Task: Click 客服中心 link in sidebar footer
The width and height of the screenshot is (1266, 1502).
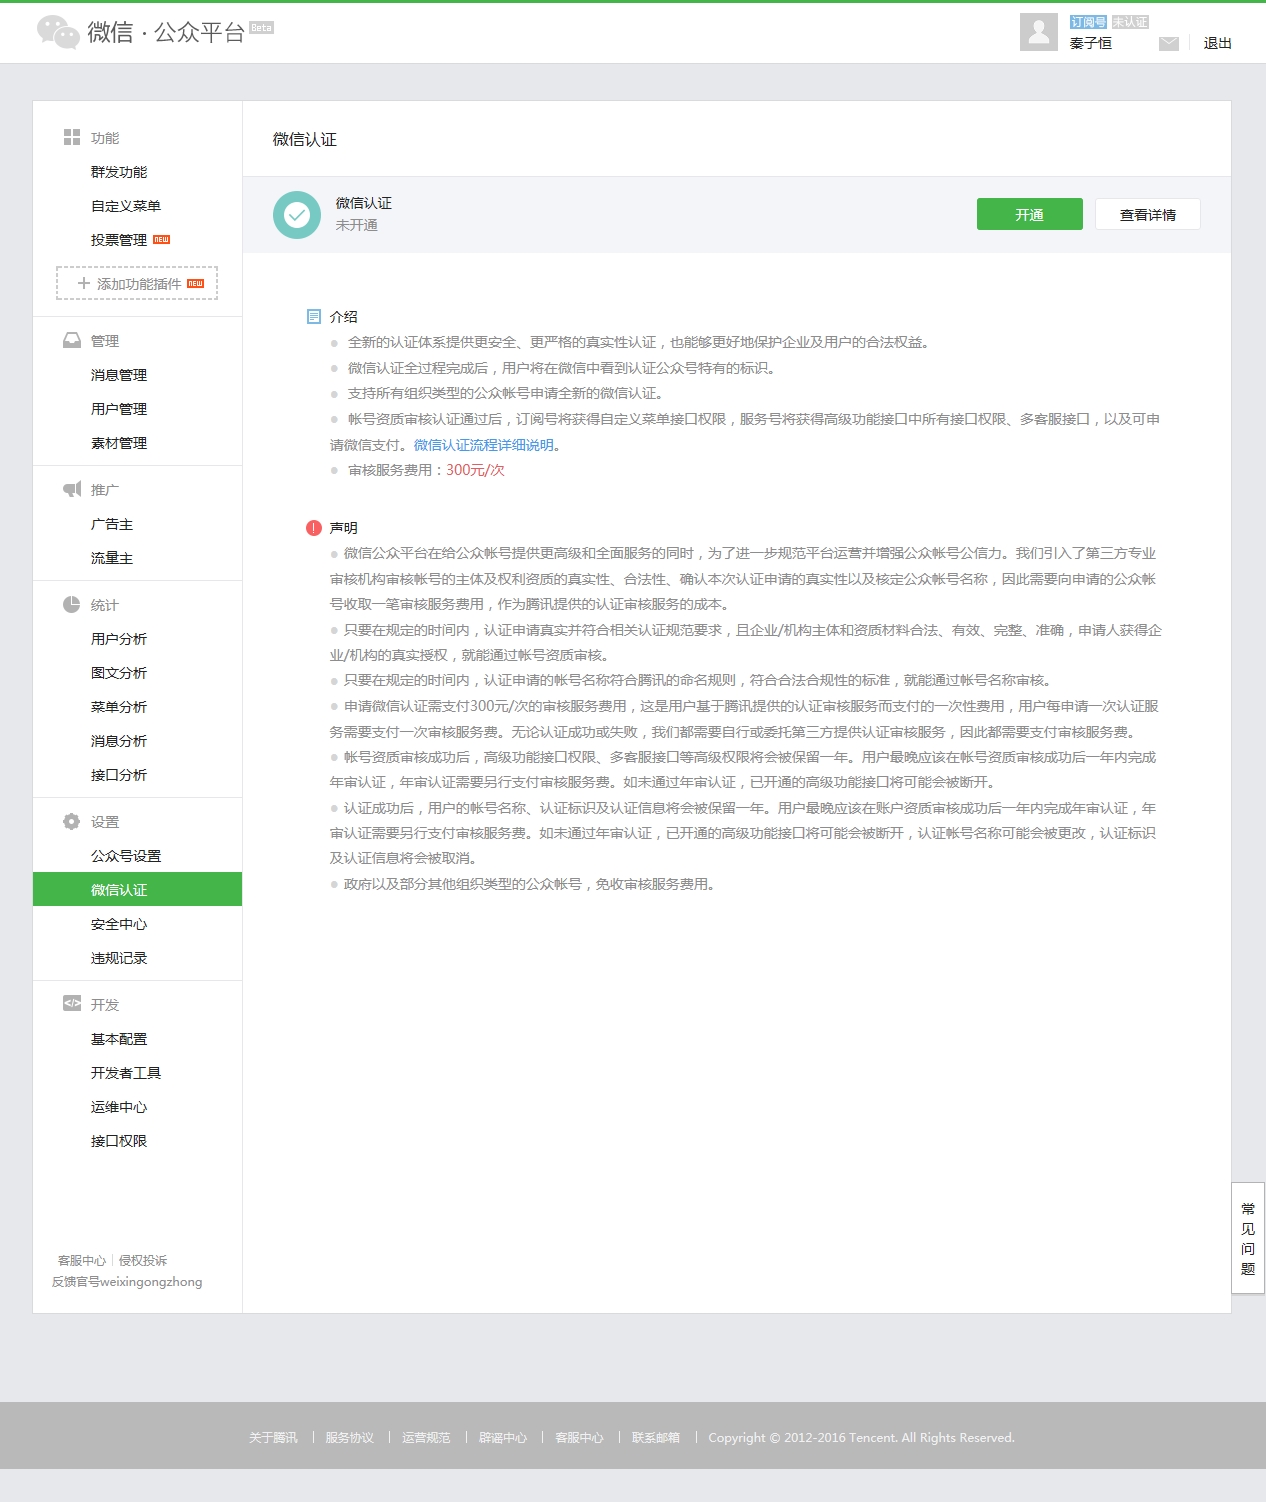Action: click(82, 1261)
